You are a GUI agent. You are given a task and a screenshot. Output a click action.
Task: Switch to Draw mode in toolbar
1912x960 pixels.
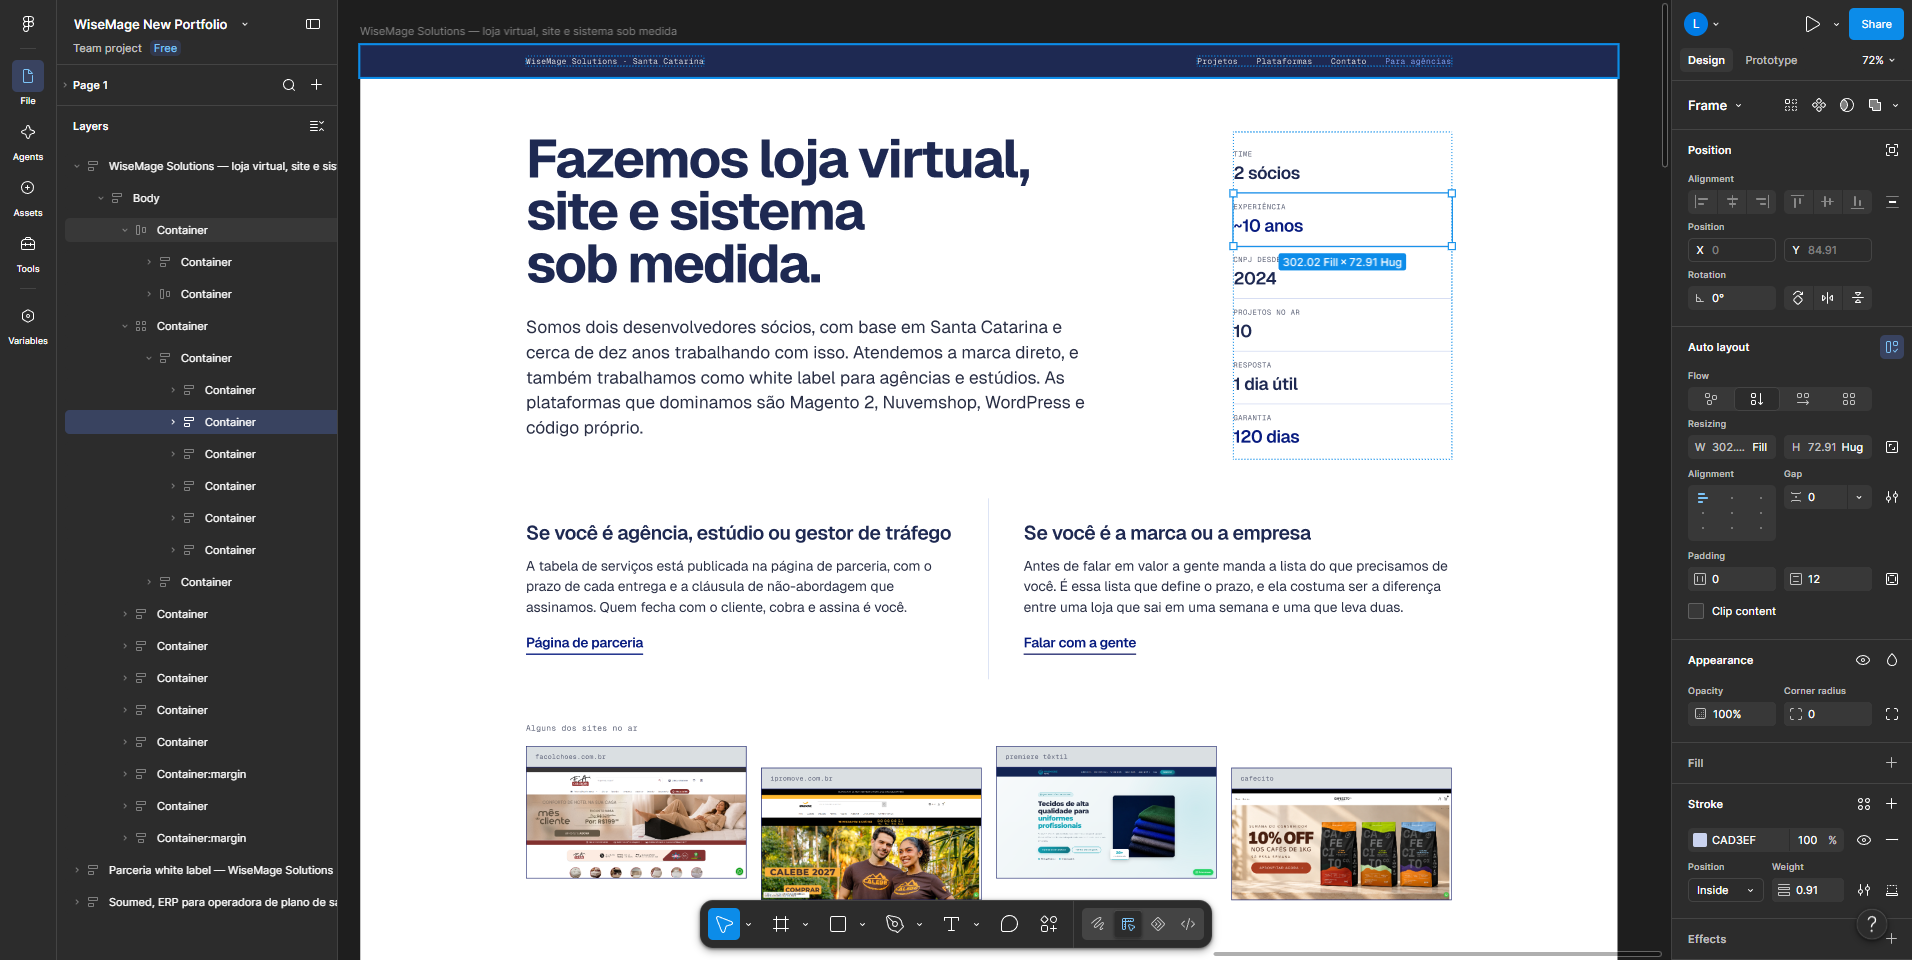1098,924
